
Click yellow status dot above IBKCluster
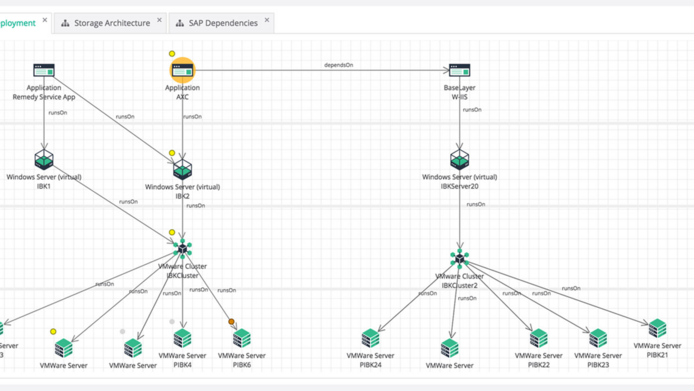(x=172, y=232)
